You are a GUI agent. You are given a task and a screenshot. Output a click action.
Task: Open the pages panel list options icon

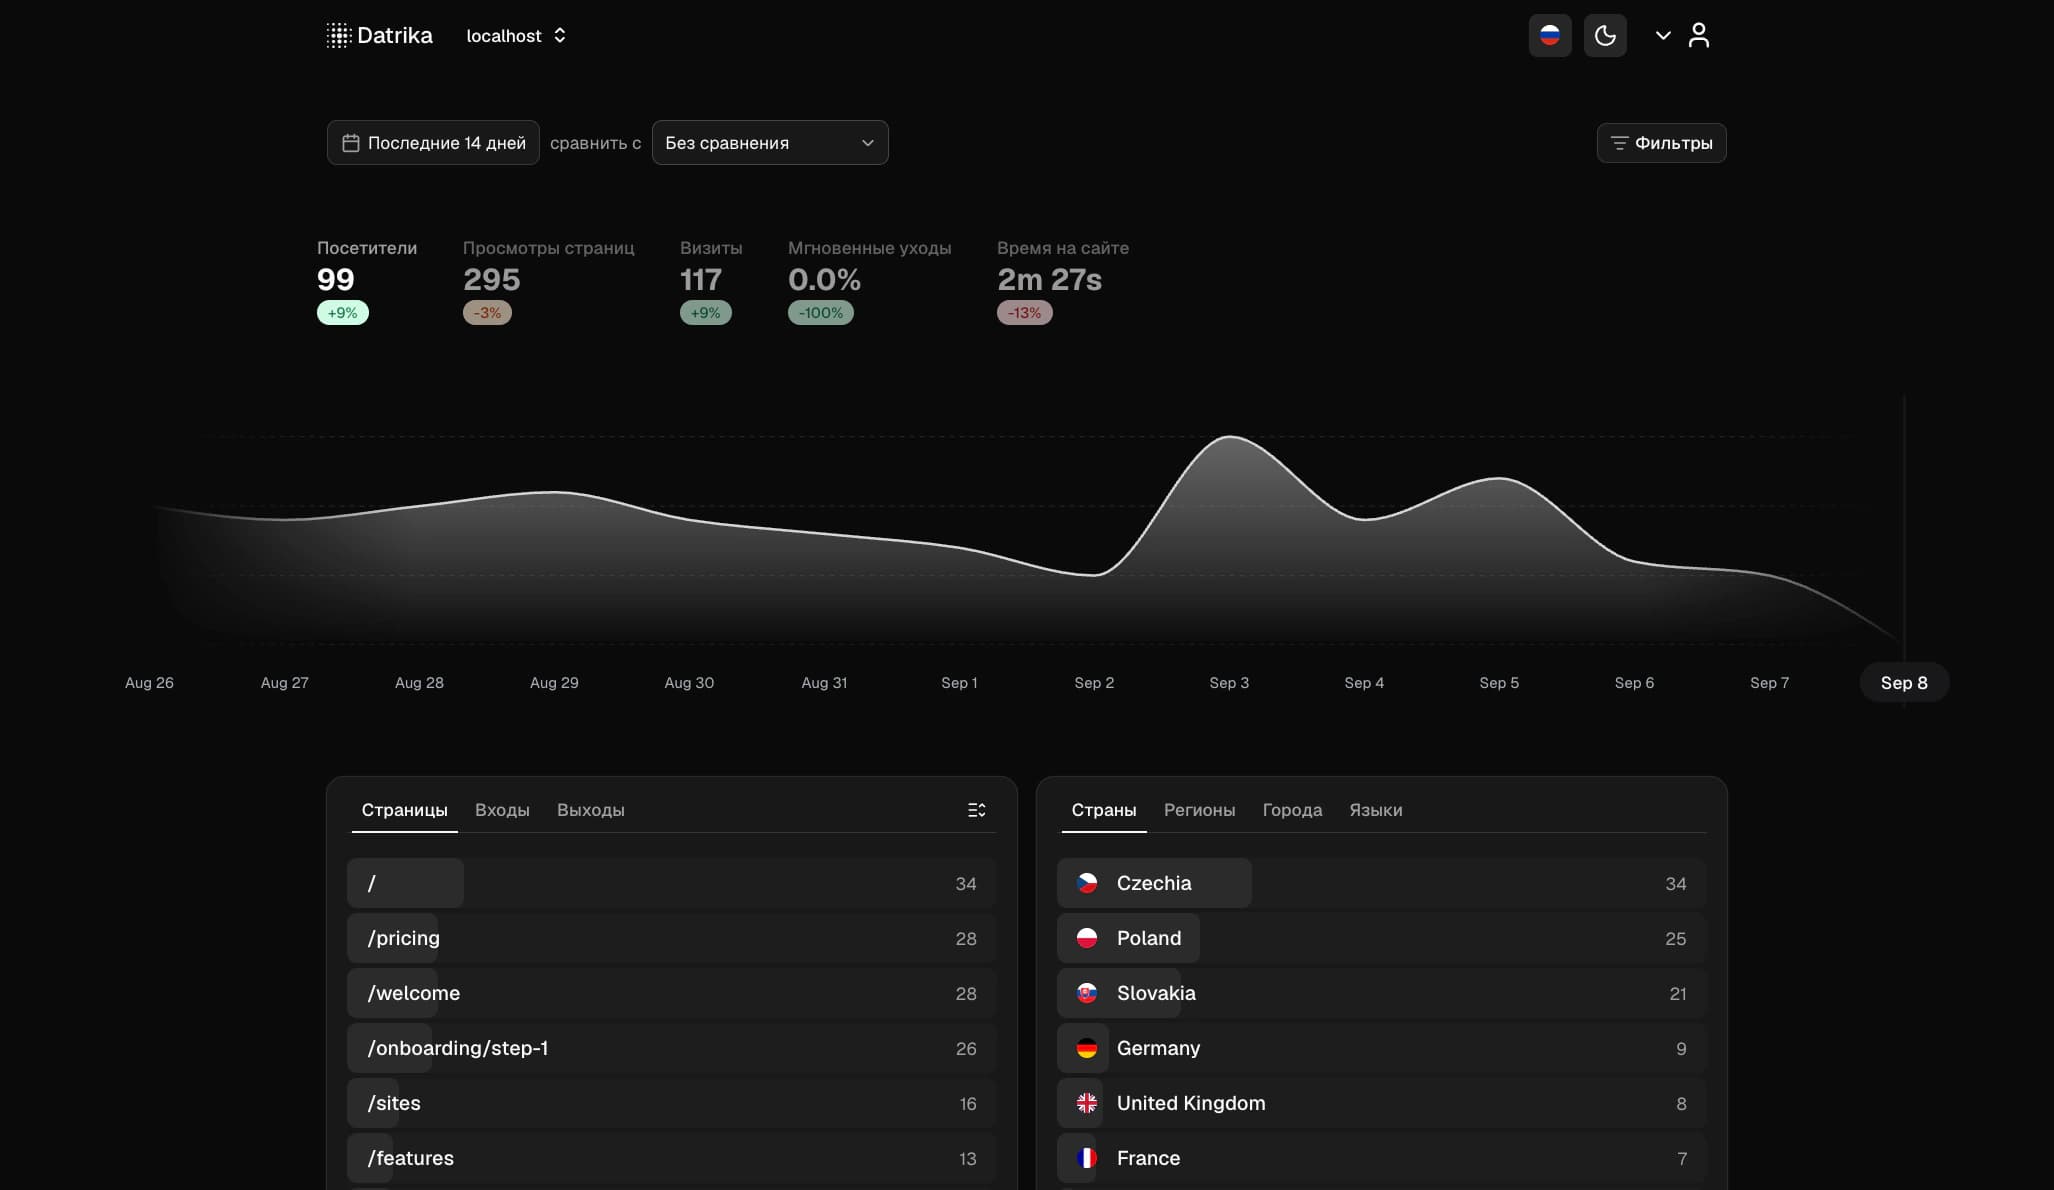tap(977, 810)
